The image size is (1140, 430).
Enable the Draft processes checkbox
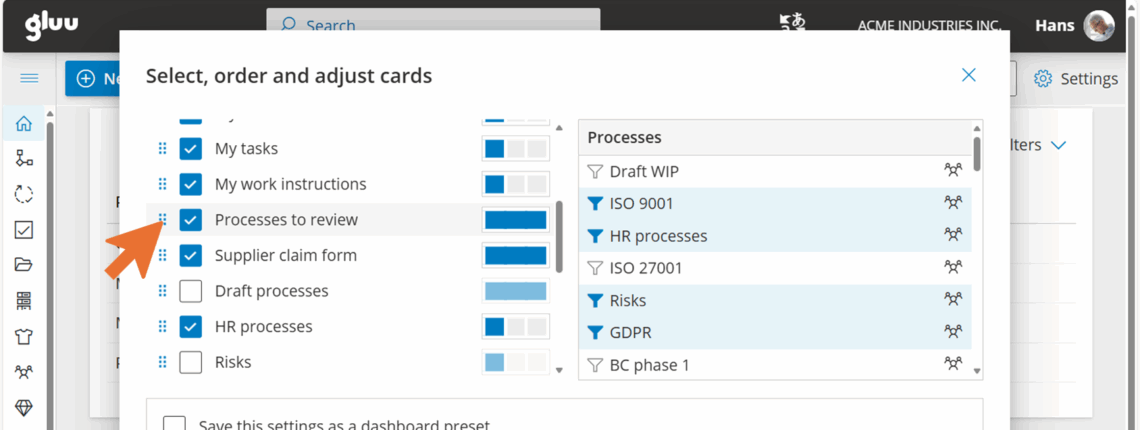(x=191, y=291)
